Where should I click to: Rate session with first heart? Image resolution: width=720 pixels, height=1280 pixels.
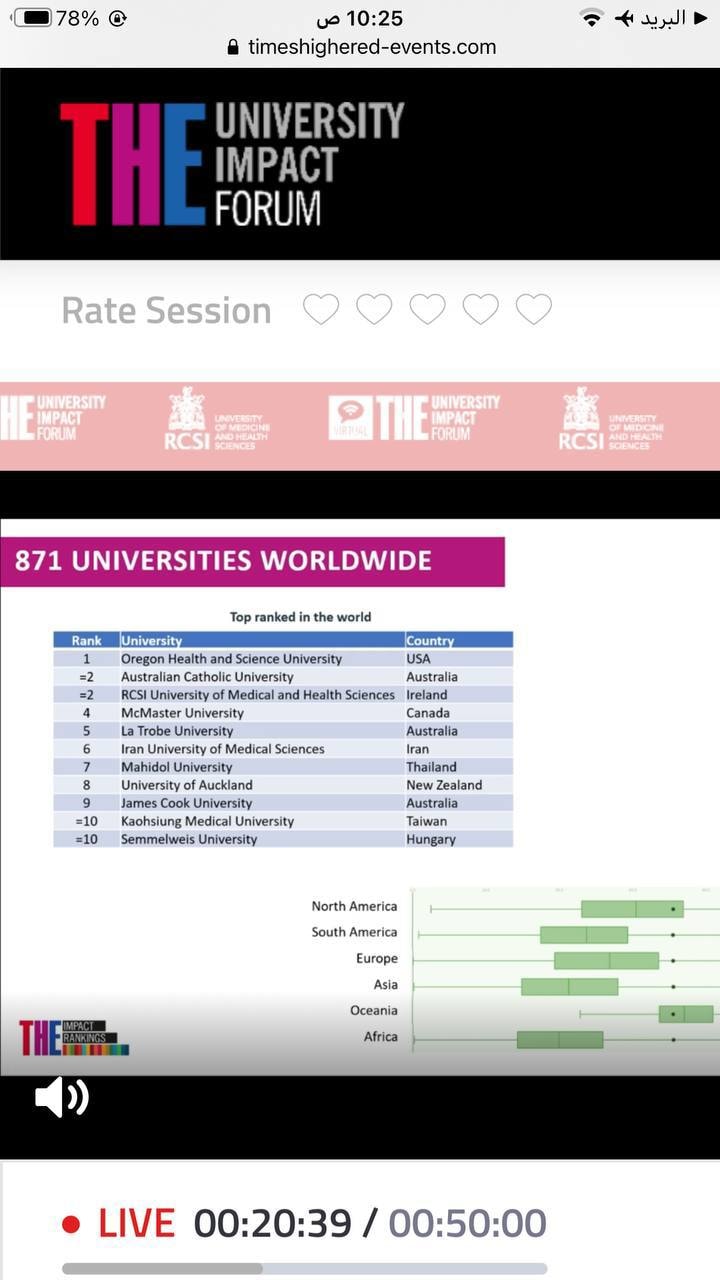pos(321,310)
